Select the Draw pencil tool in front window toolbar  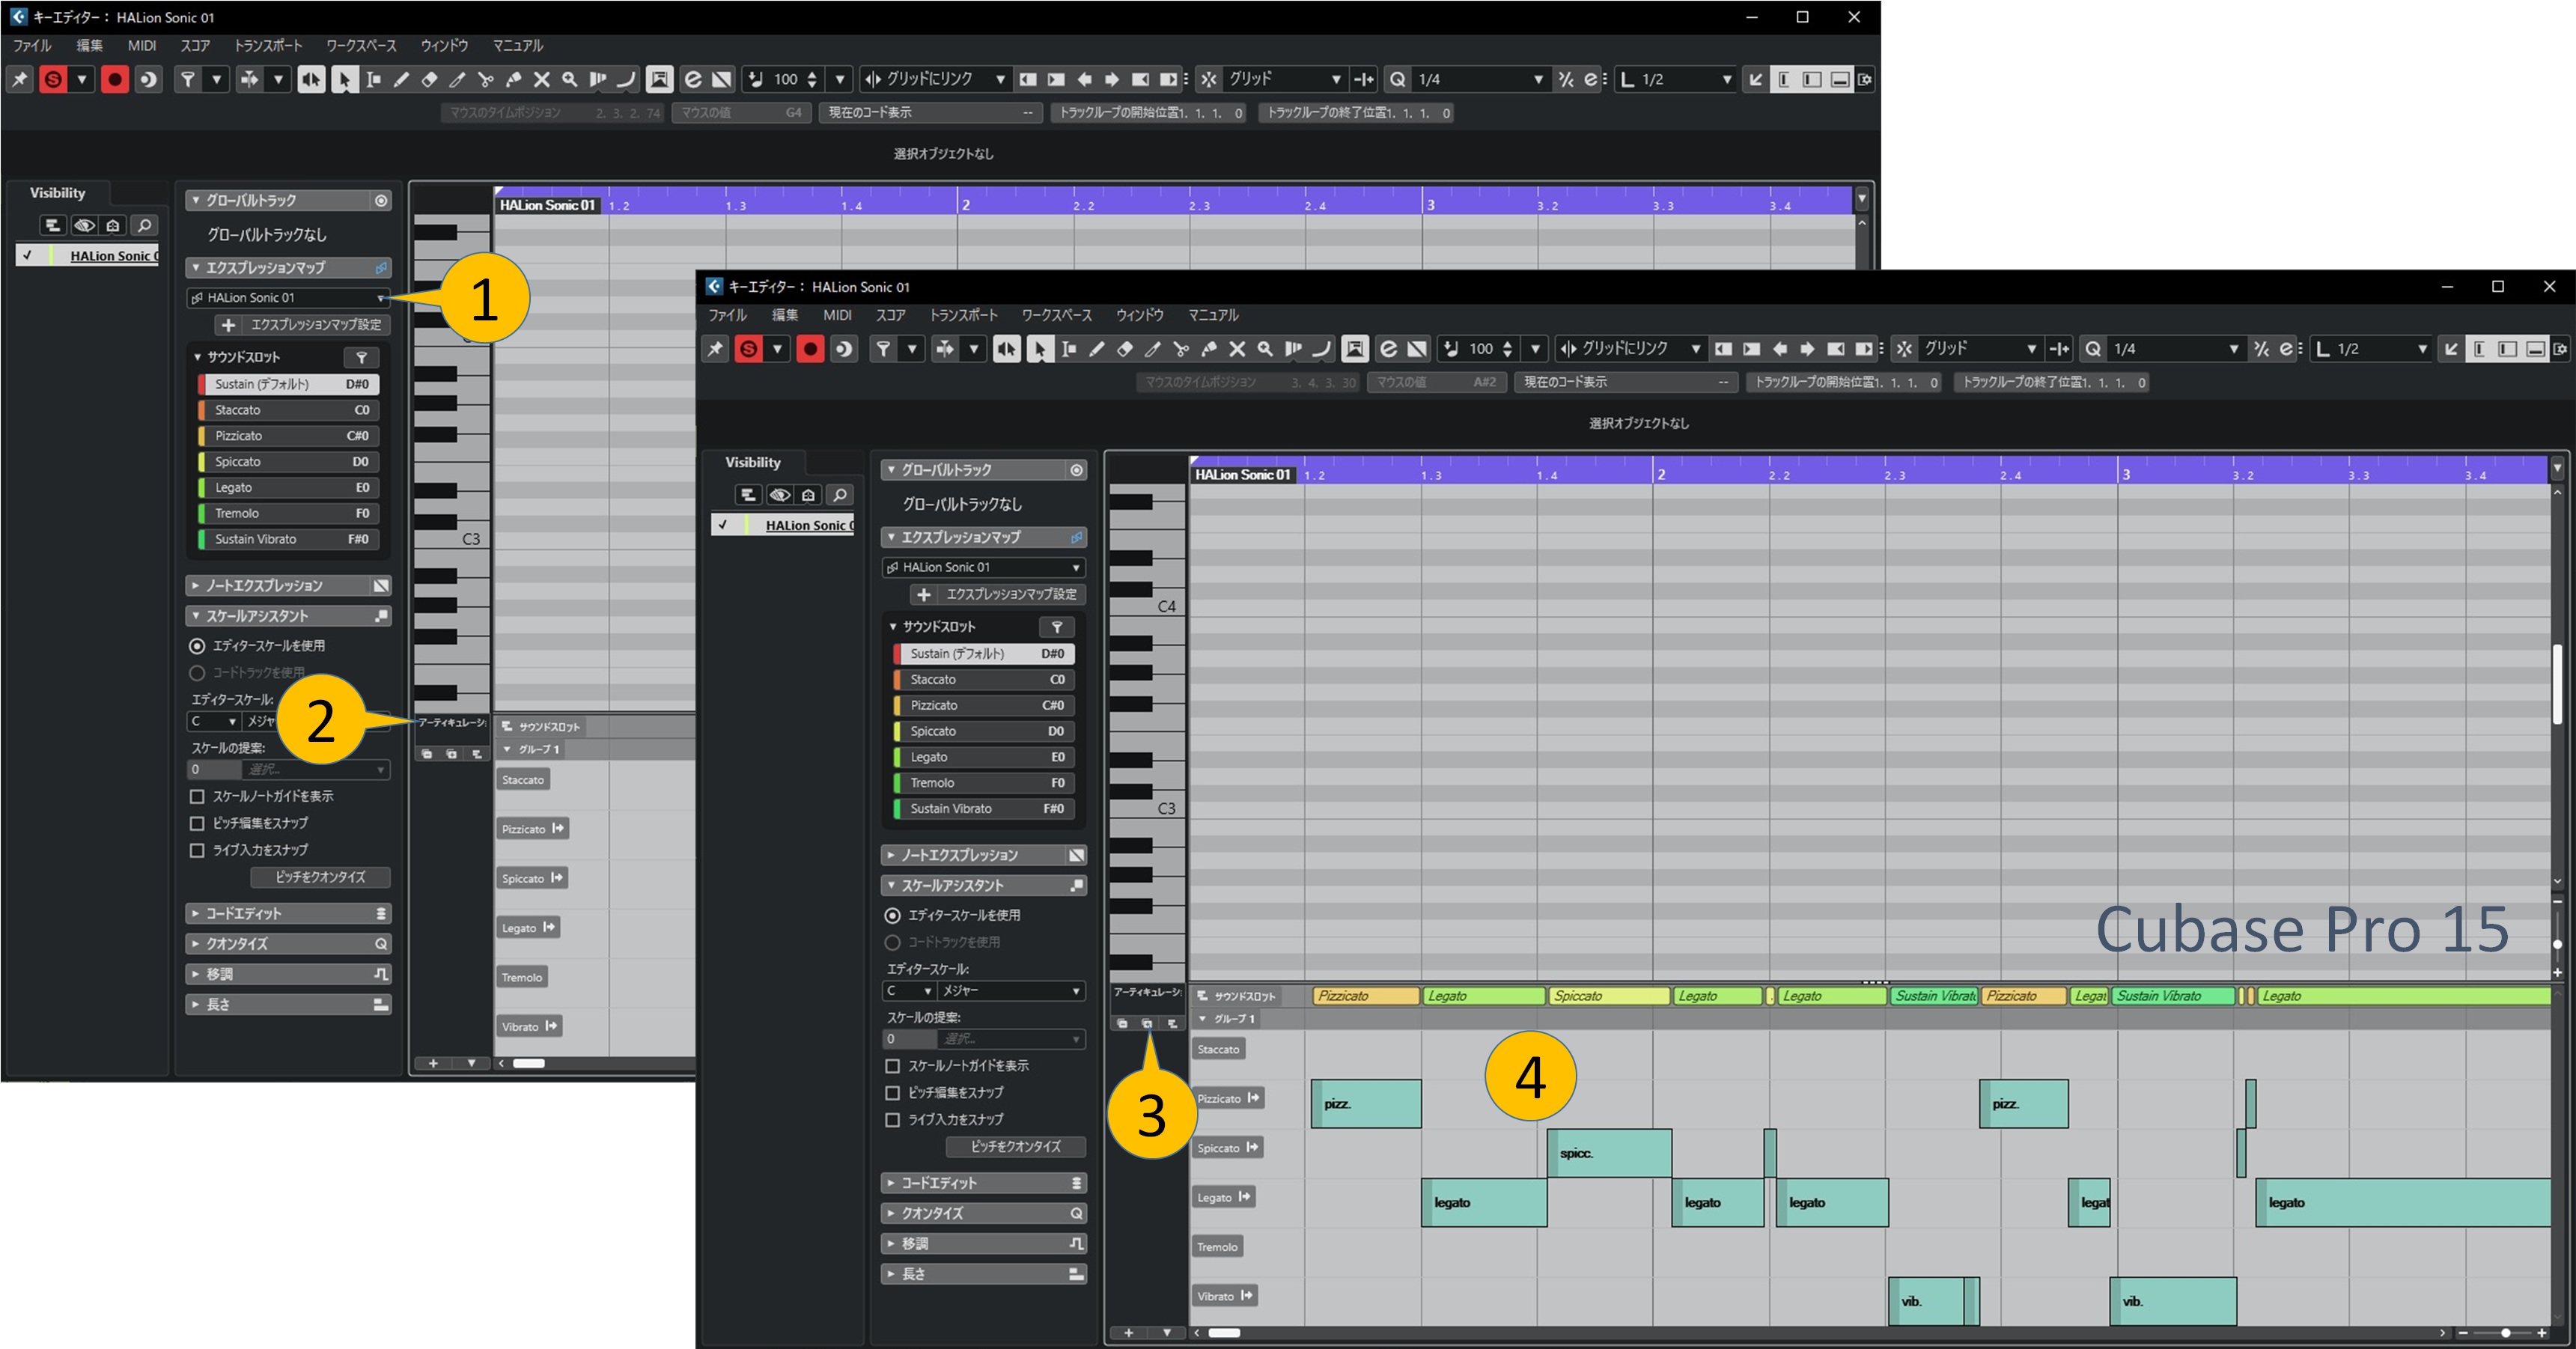tap(1097, 349)
